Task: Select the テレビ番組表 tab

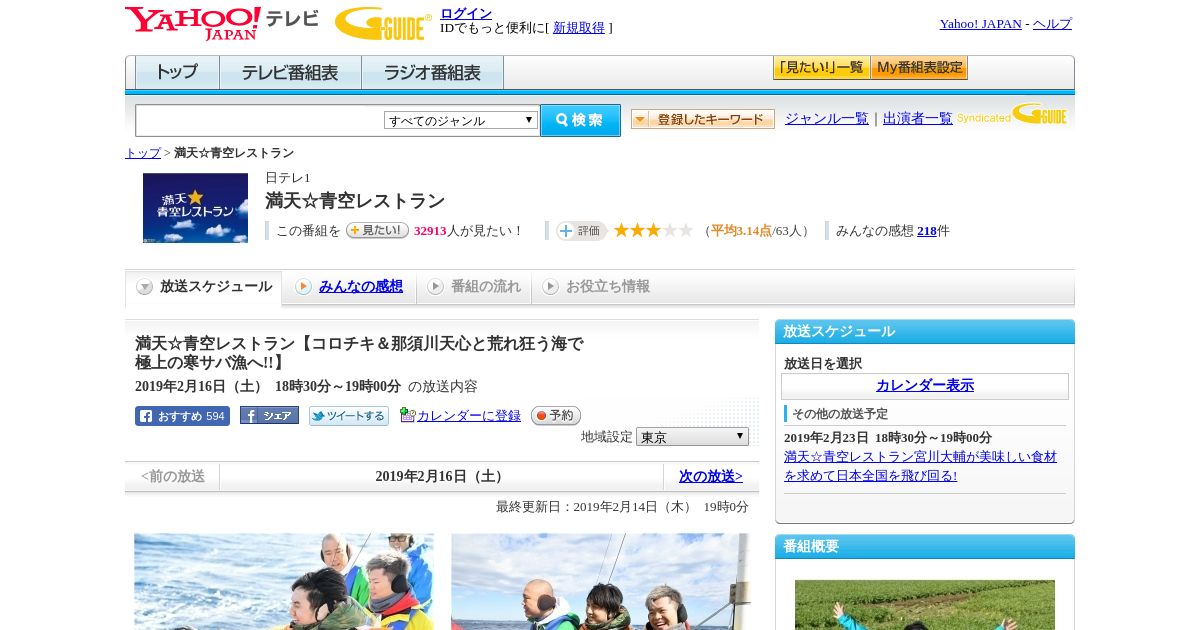Action: click(290, 73)
